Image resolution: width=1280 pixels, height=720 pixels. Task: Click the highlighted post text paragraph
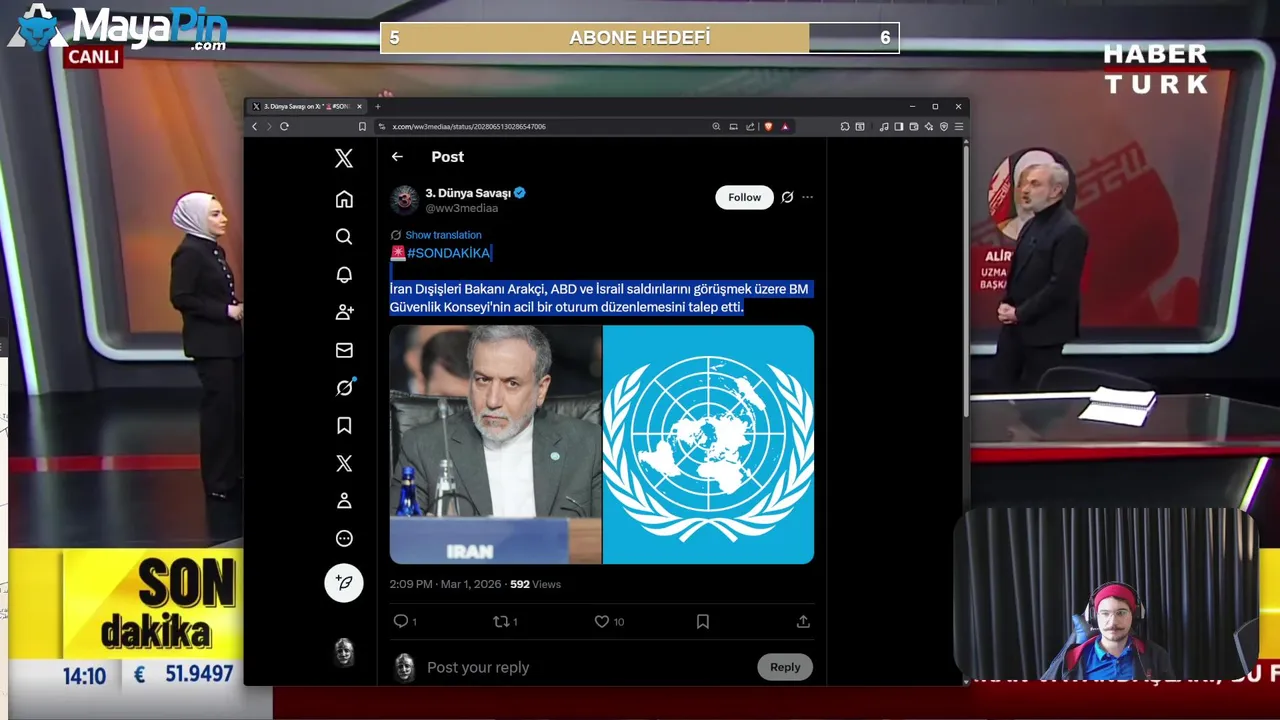pos(600,298)
